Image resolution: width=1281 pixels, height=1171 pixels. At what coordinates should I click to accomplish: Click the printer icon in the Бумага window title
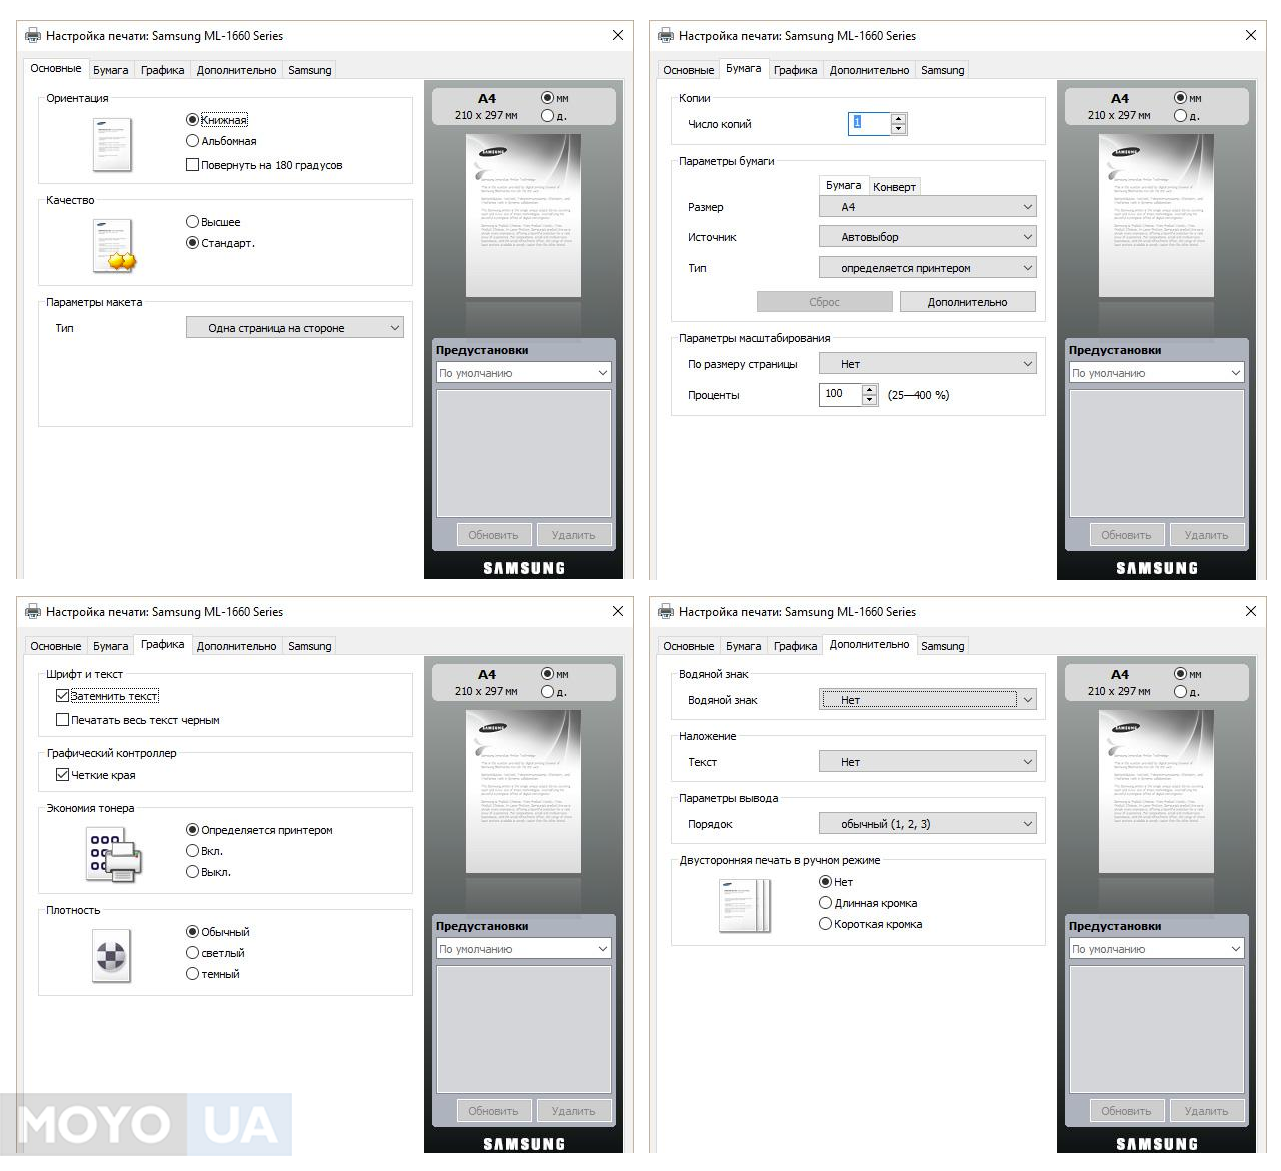pyautogui.click(x=665, y=36)
